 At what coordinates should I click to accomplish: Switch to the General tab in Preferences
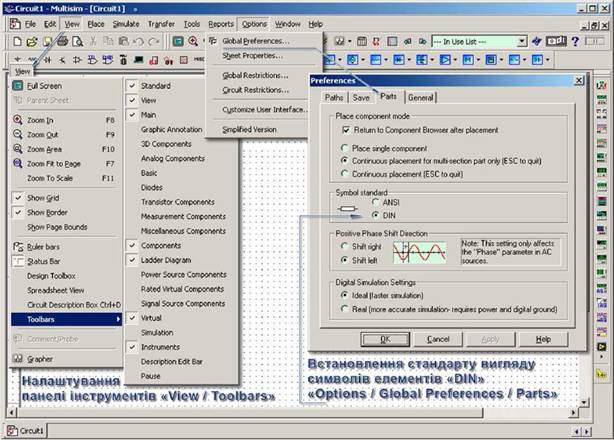420,97
